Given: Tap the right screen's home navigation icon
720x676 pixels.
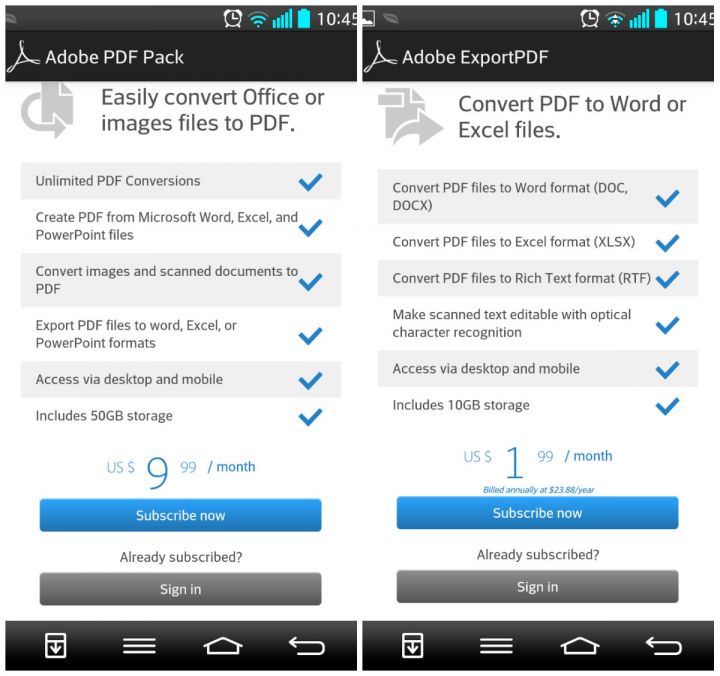Looking at the screenshot, I should 580,646.
